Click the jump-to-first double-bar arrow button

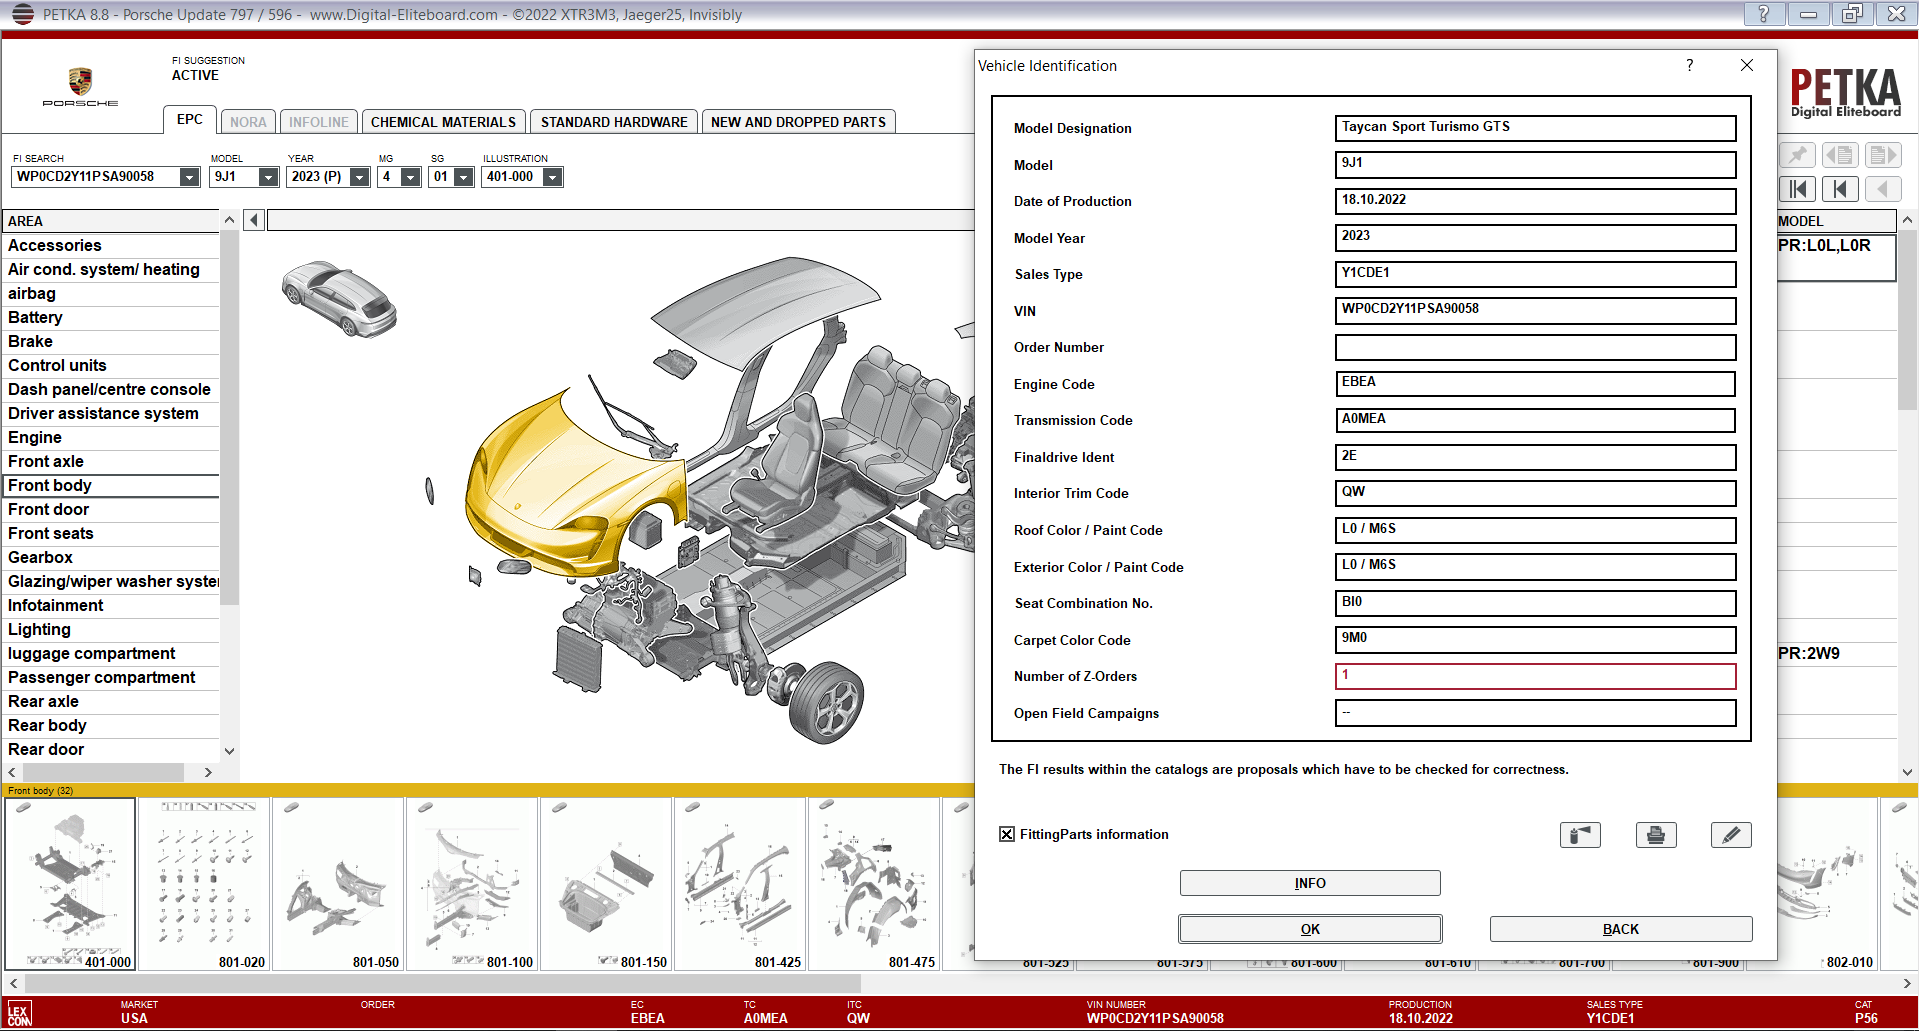(1798, 189)
